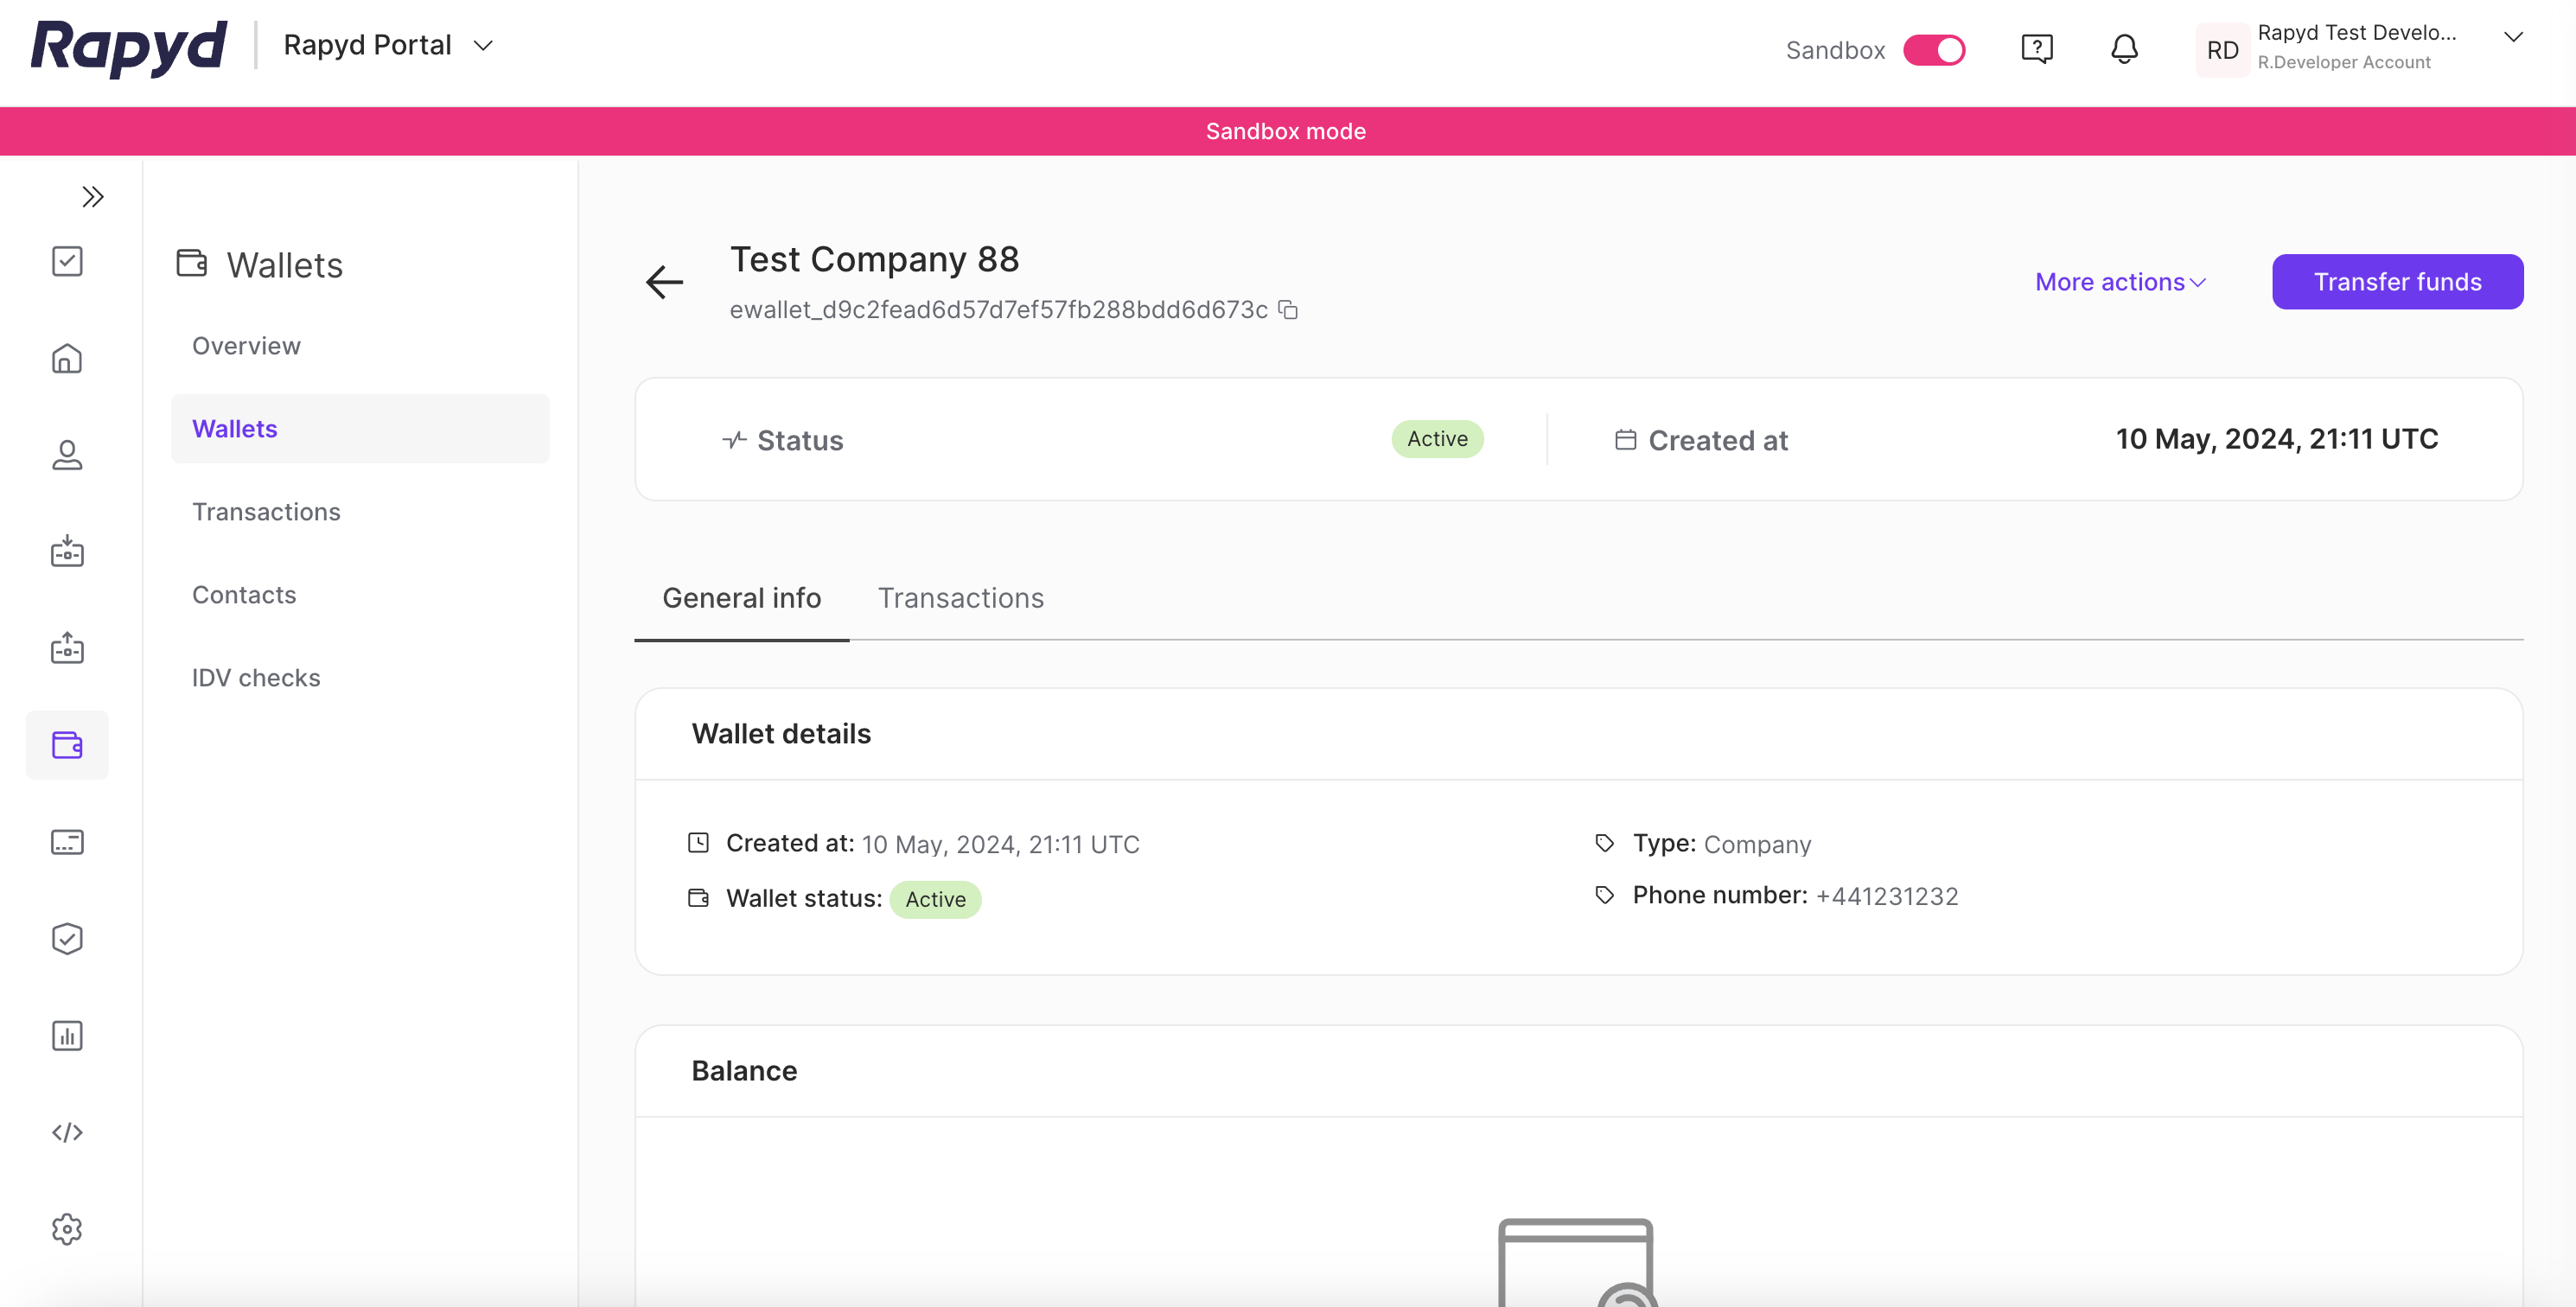The height and width of the screenshot is (1307, 2576).
Task: Open the developers code icon in sidebar
Action: point(67,1132)
